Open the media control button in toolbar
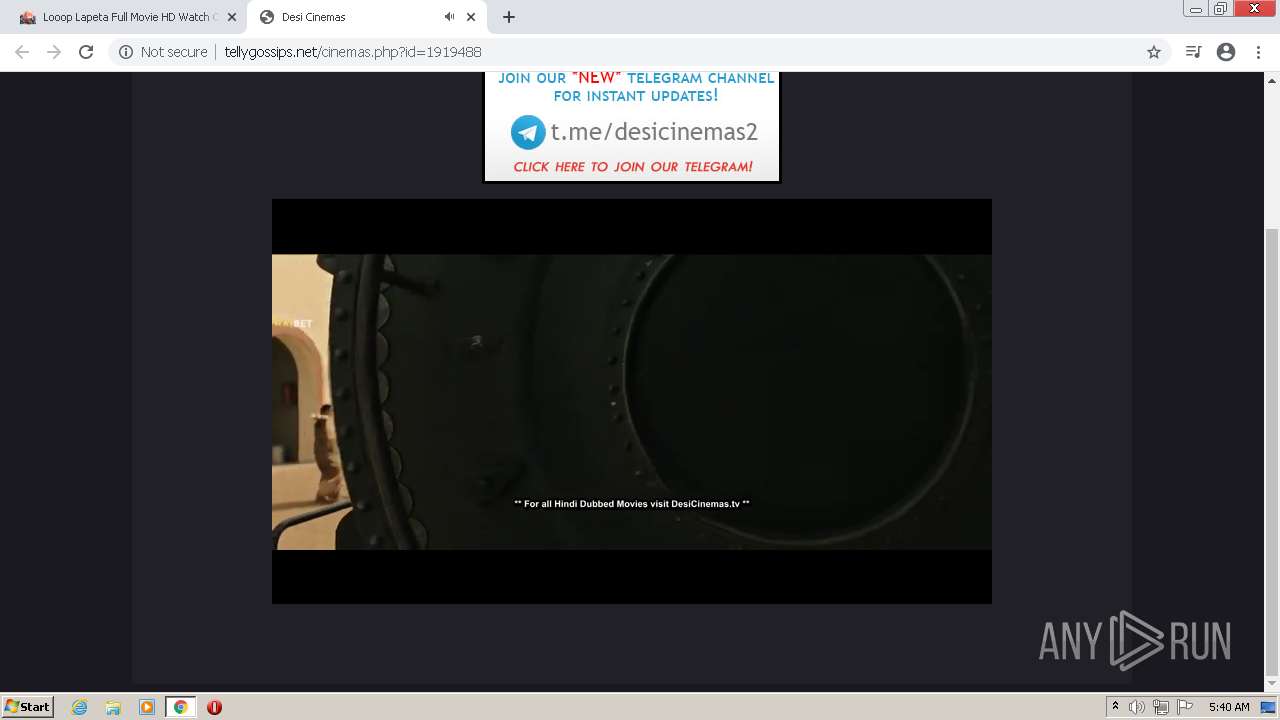Viewport: 1280px width, 720px height. [x=1193, y=52]
